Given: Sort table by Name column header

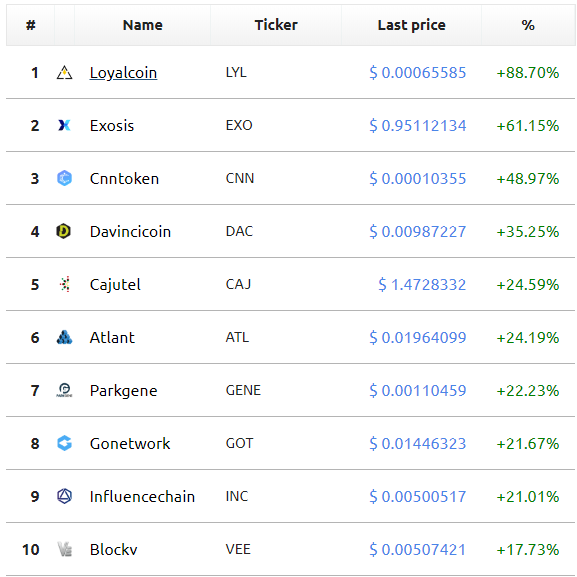Looking at the screenshot, I should pyautogui.click(x=142, y=25).
